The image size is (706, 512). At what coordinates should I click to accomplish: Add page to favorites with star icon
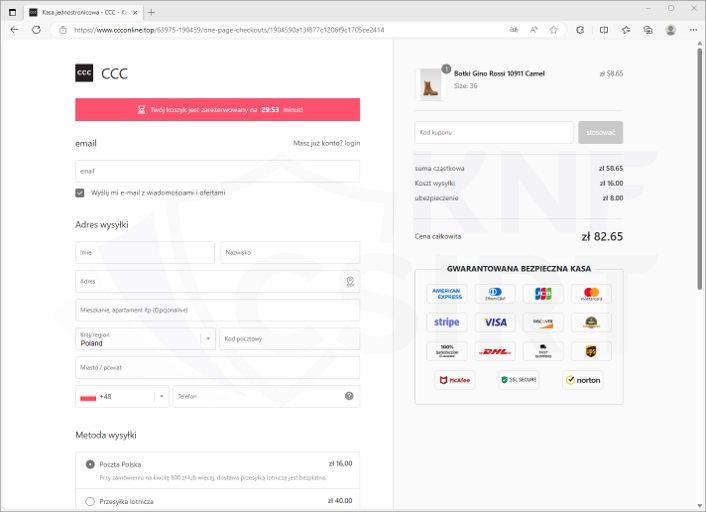click(x=553, y=30)
